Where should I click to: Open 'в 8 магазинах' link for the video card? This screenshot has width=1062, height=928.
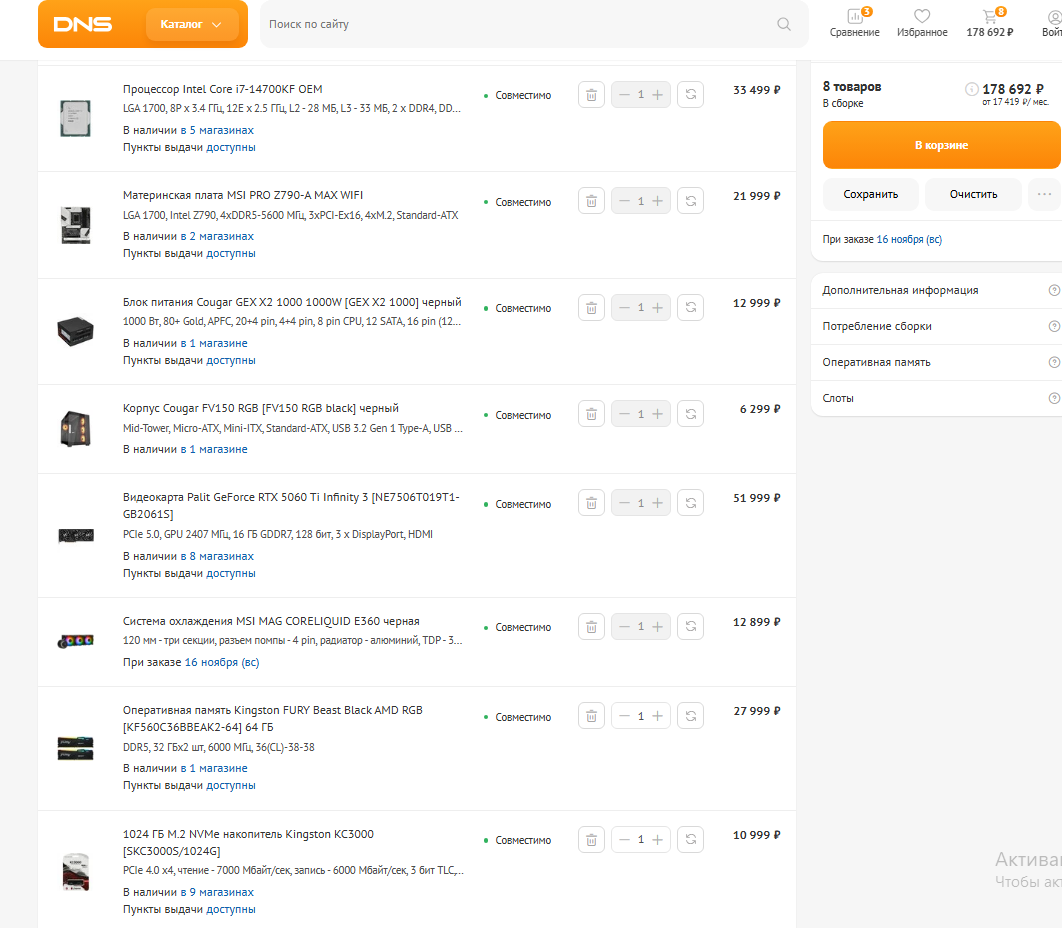[217, 556]
